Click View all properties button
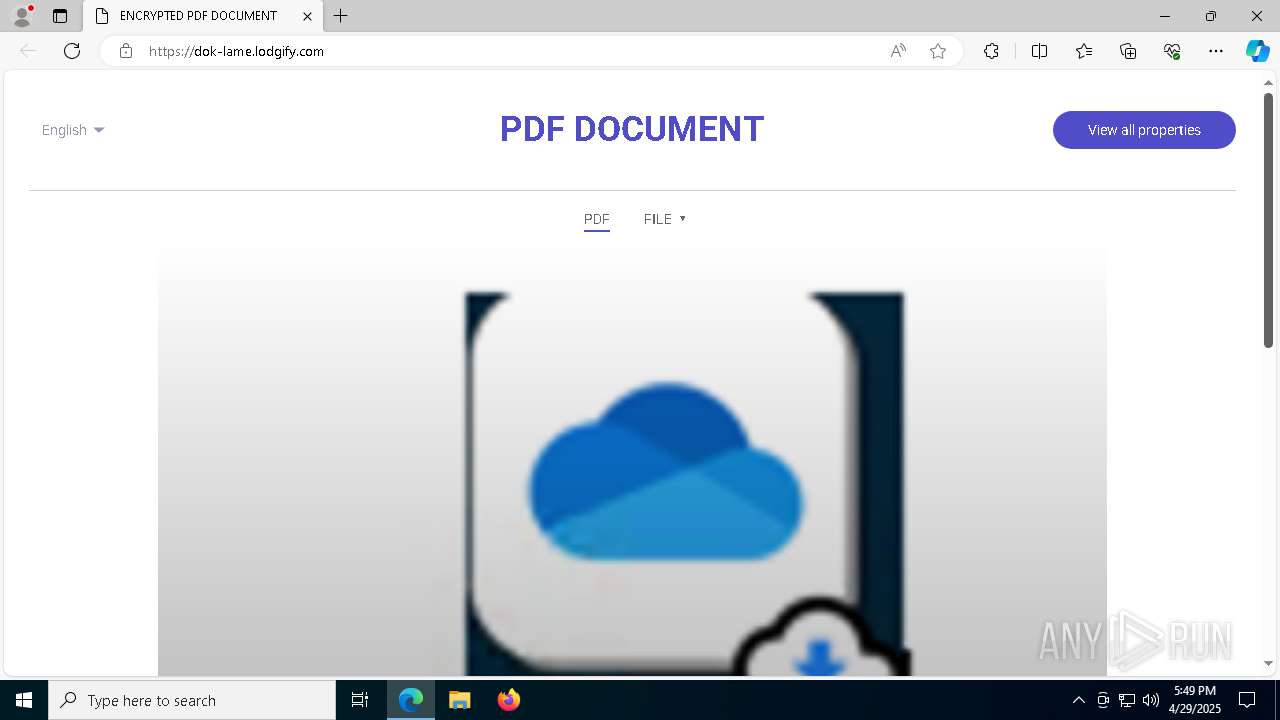The width and height of the screenshot is (1280, 720). point(1144,130)
